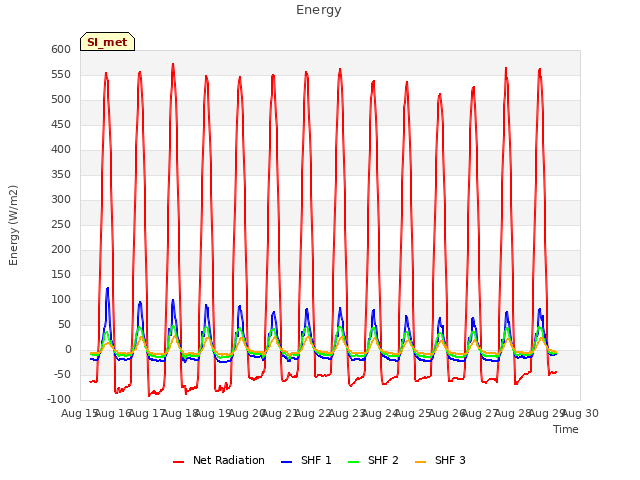
Task: Click the Aug 20 x-axis date label
Action: coord(247,413)
